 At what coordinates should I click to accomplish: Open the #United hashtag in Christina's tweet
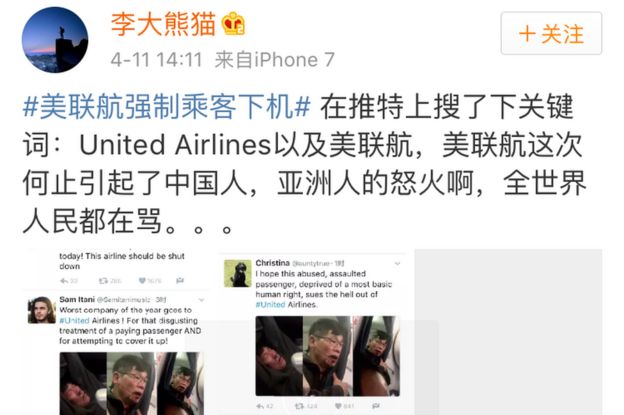(x=270, y=304)
